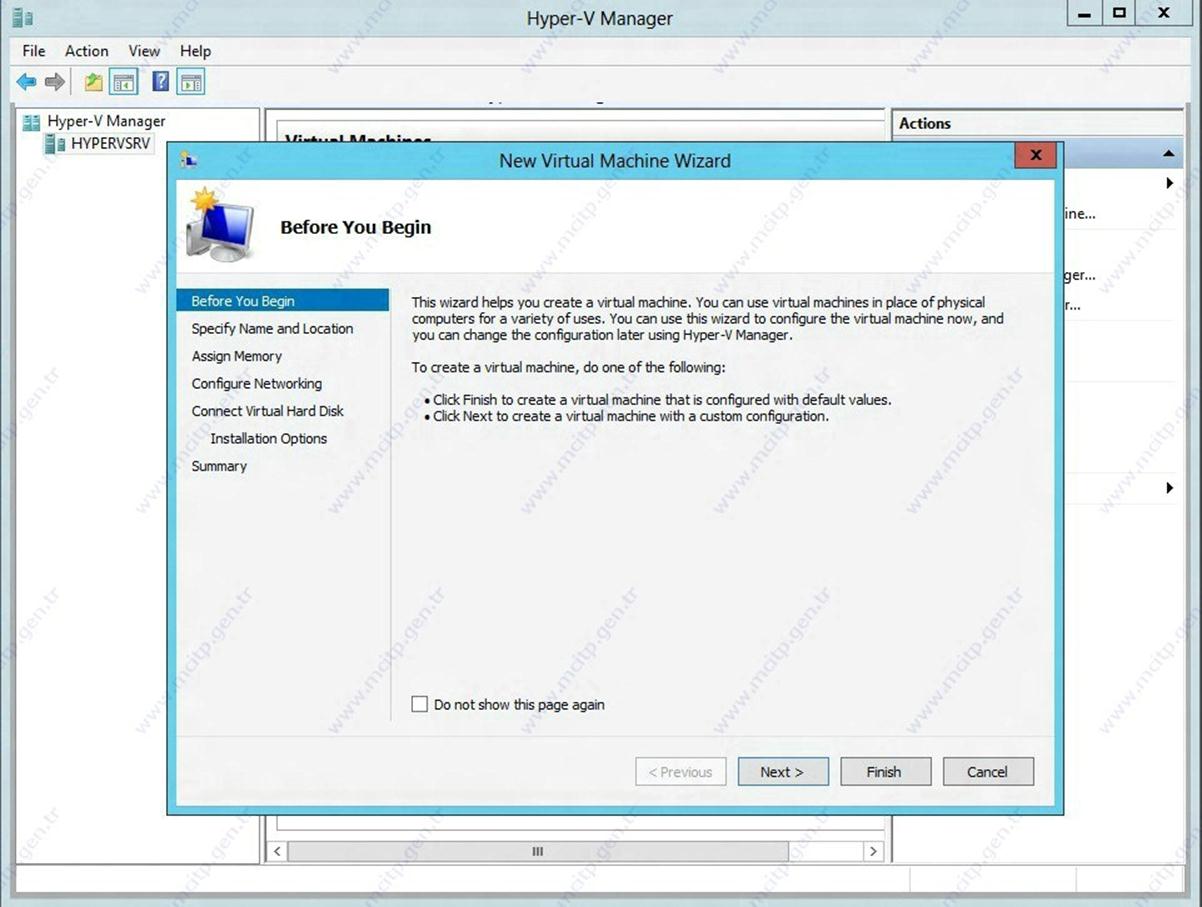1202x907 pixels.
Task: Click the Next button in wizard
Action: pos(783,772)
